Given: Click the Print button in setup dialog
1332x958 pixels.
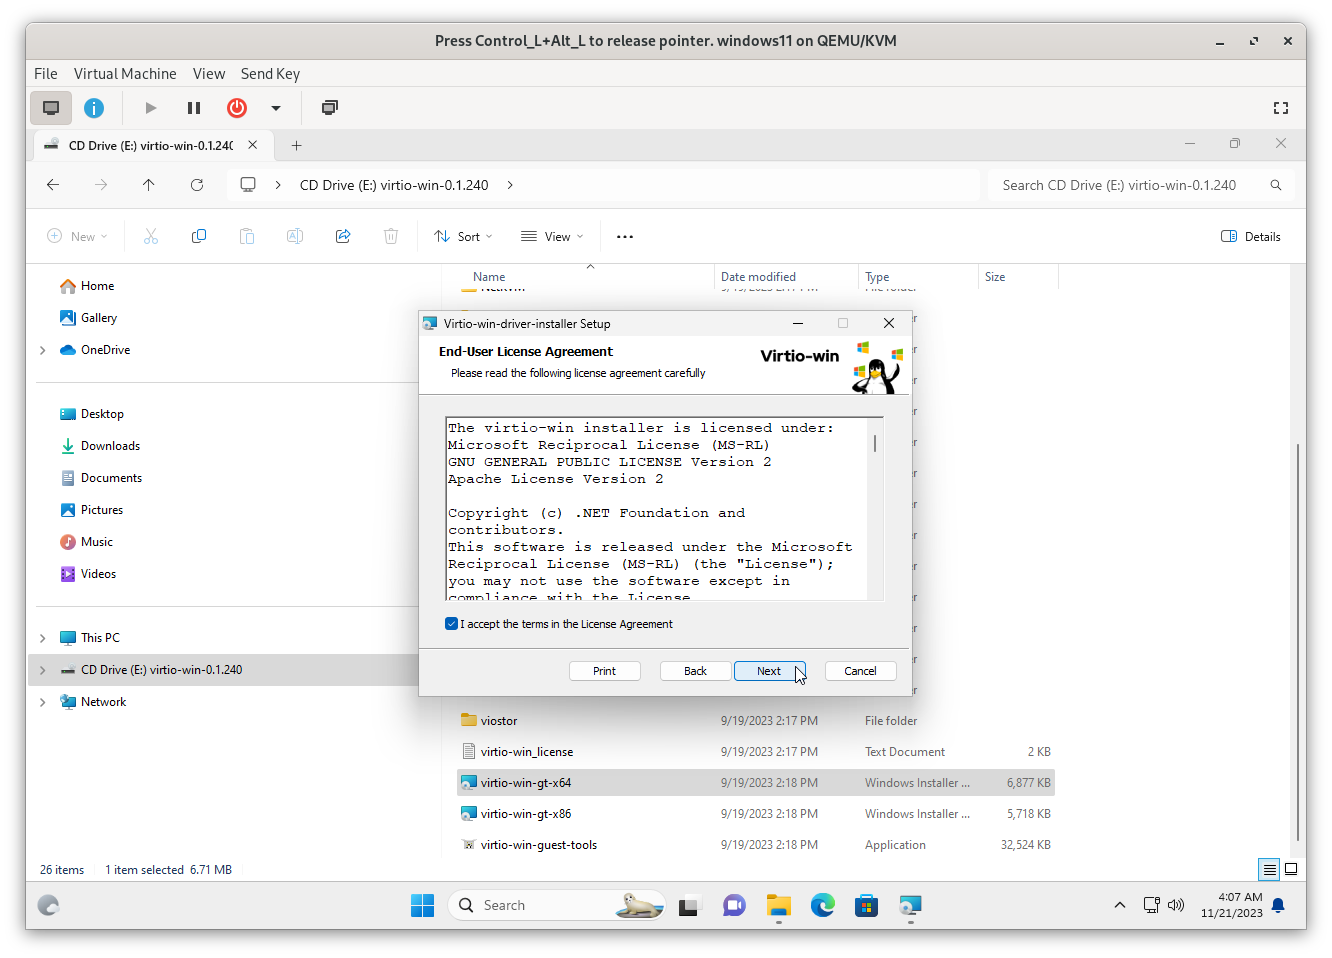Looking at the screenshot, I should pos(605,671).
